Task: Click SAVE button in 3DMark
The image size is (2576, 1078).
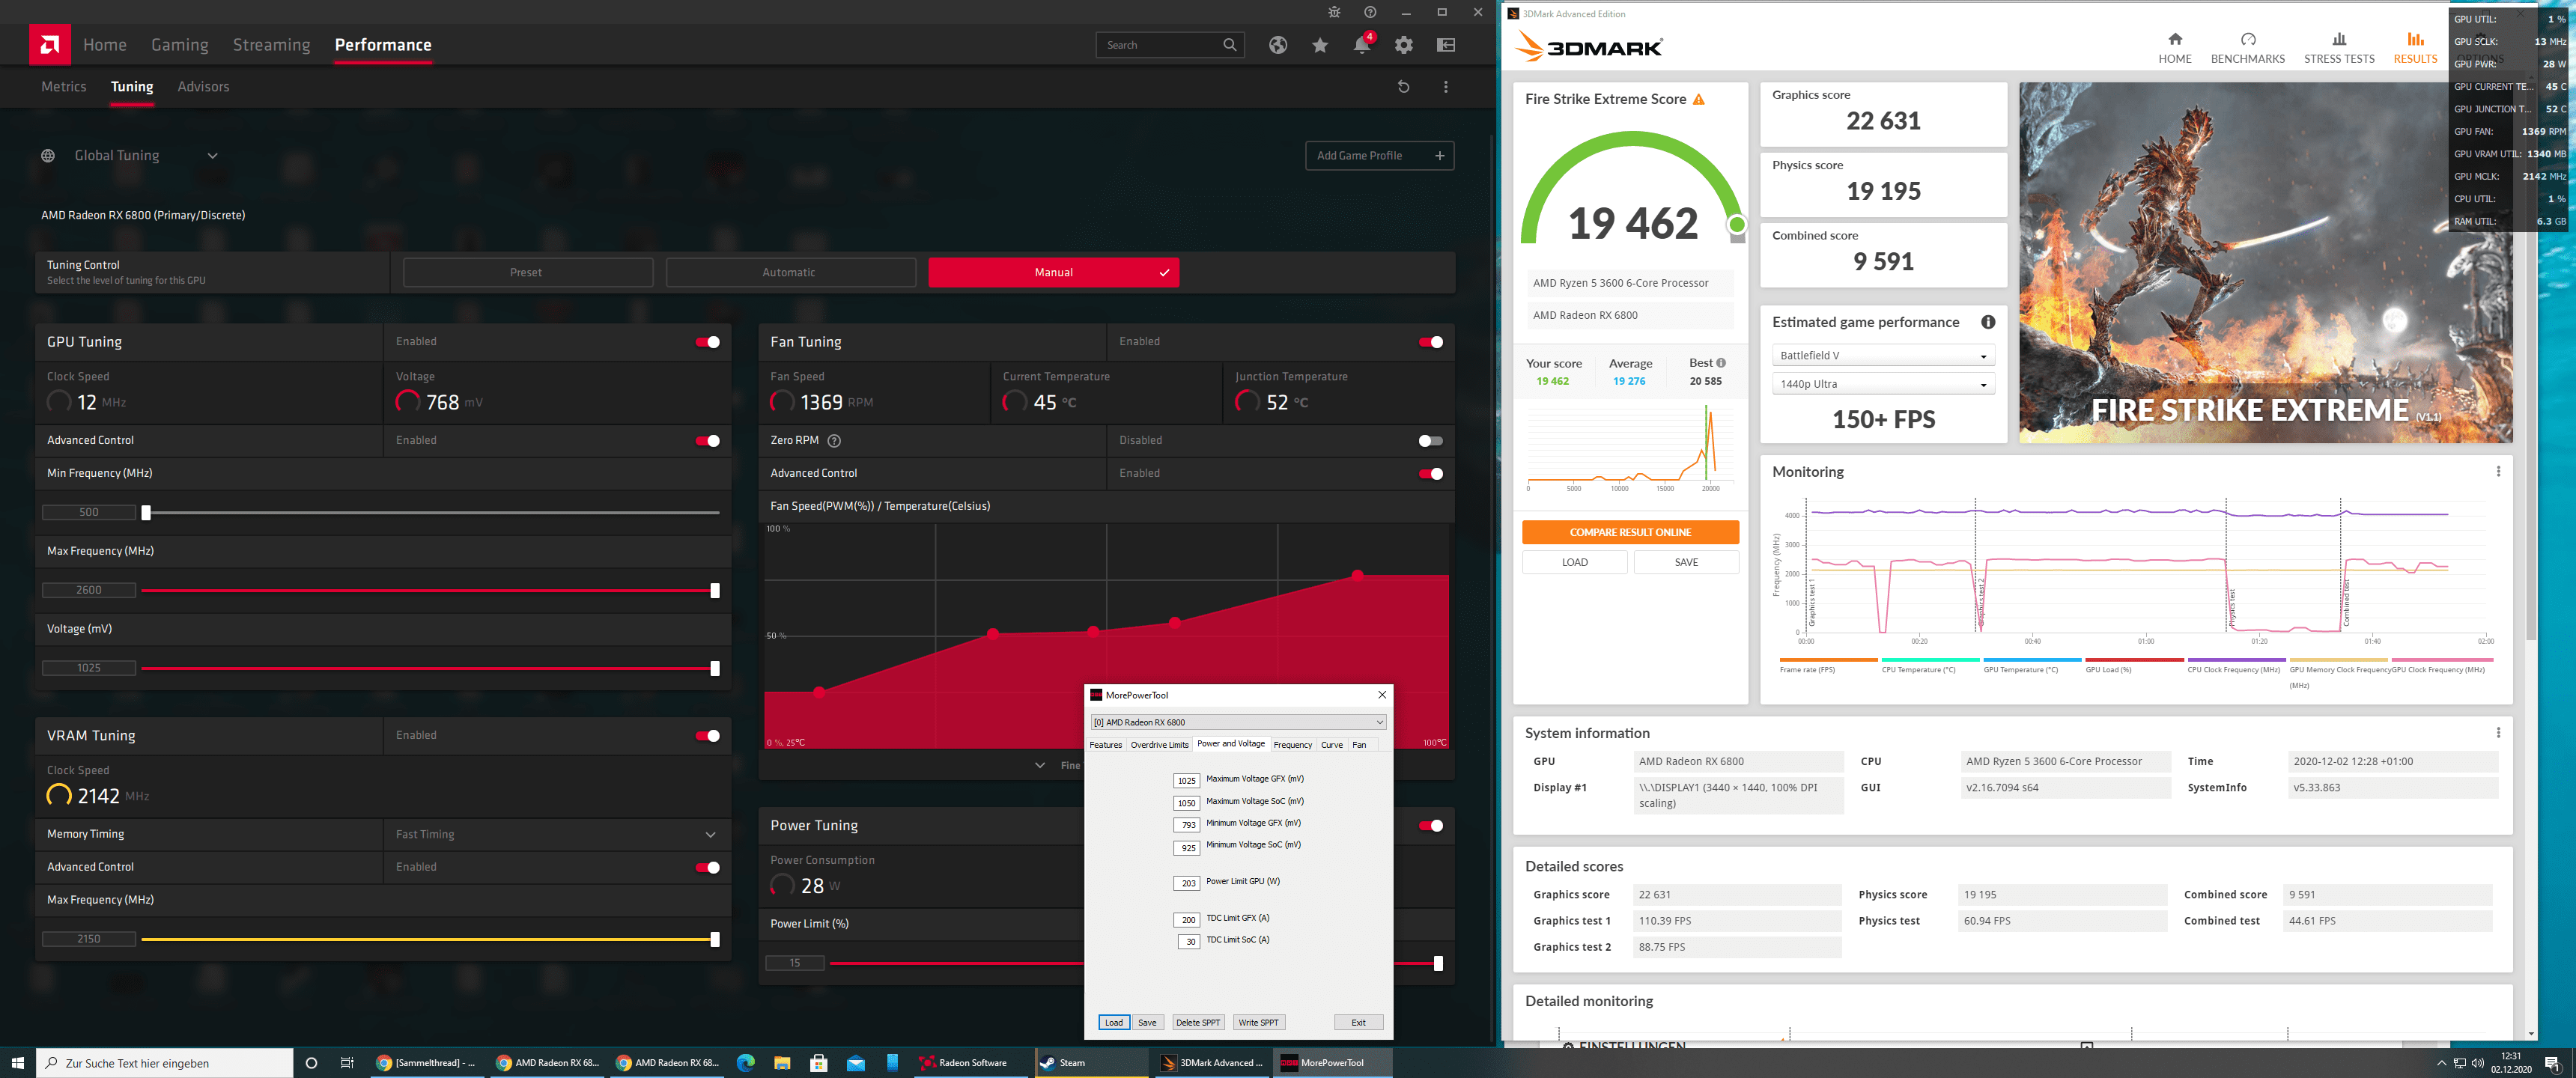Action: [x=1686, y=563]
